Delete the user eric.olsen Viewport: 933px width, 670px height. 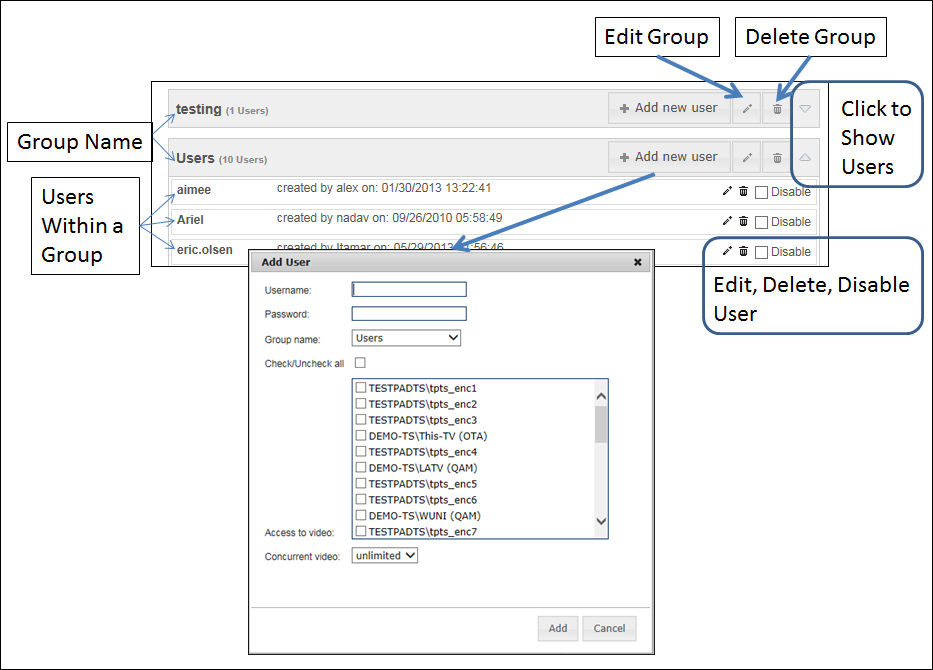[741, 251]
